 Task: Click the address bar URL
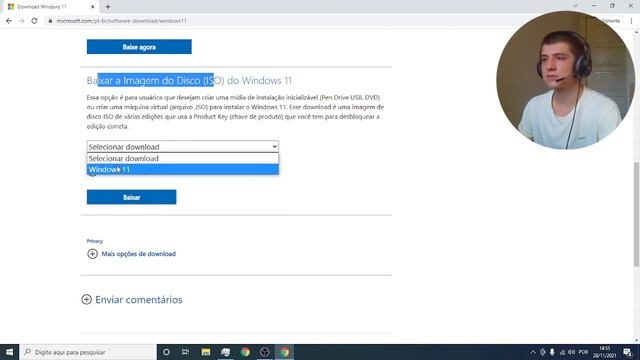122,21
